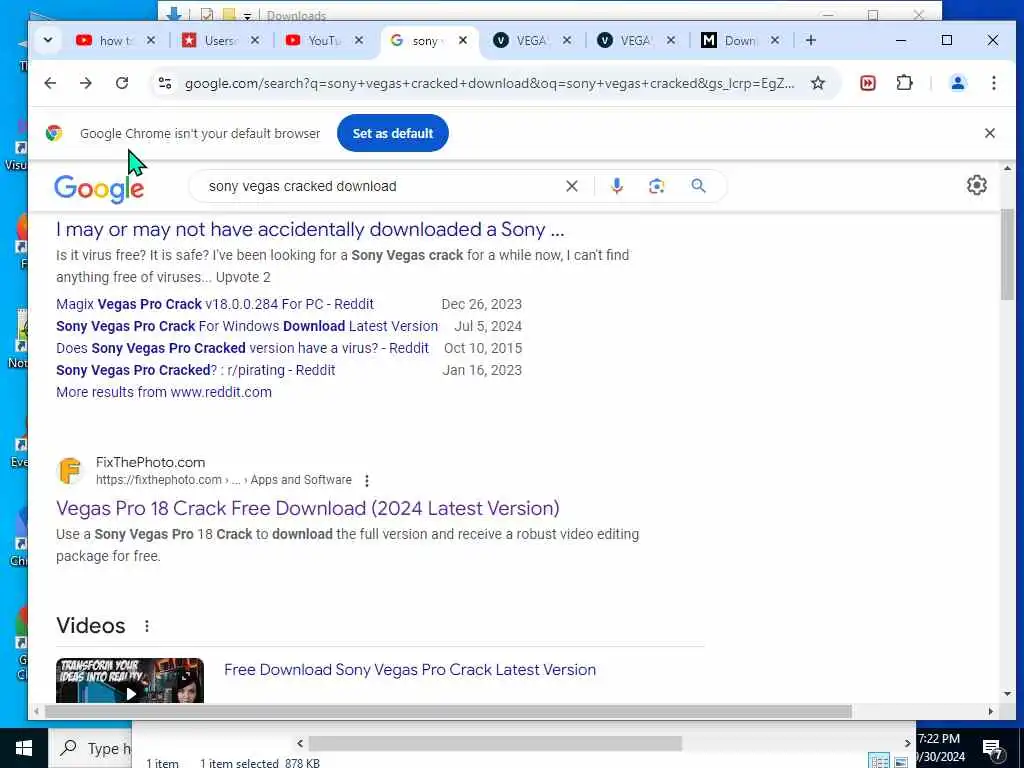Open the red extension icon in toolbar
Screen dimensions: 1024x768
(867, 83)
